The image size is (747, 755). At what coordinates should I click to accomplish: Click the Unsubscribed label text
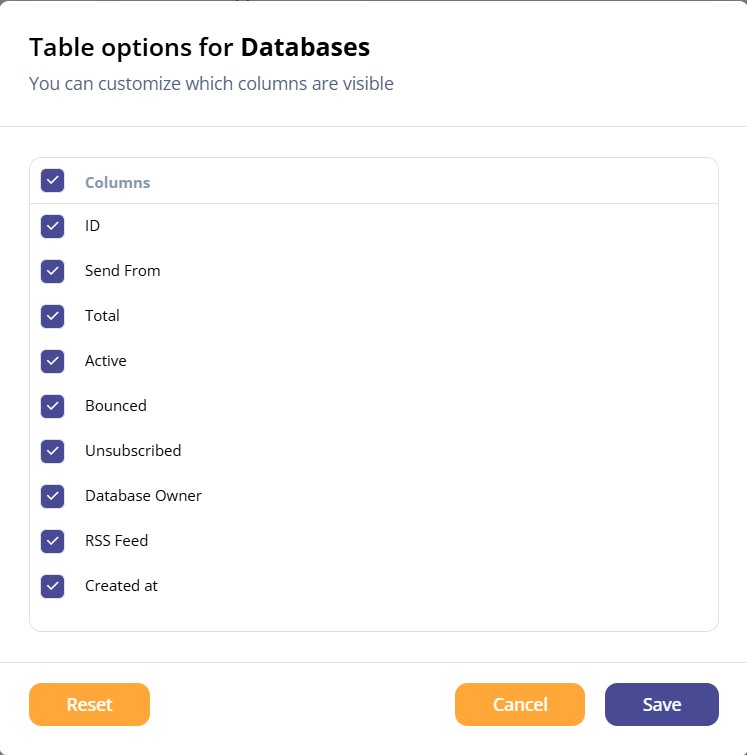click(133, 451)
